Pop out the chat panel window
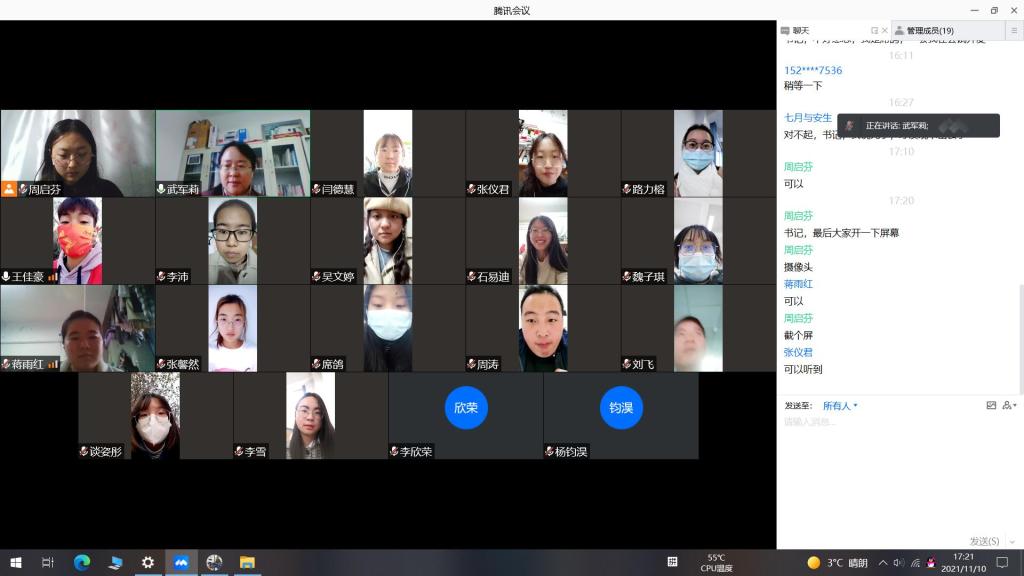This screenshot has width=1024, height=576. [x=874, y=31]
